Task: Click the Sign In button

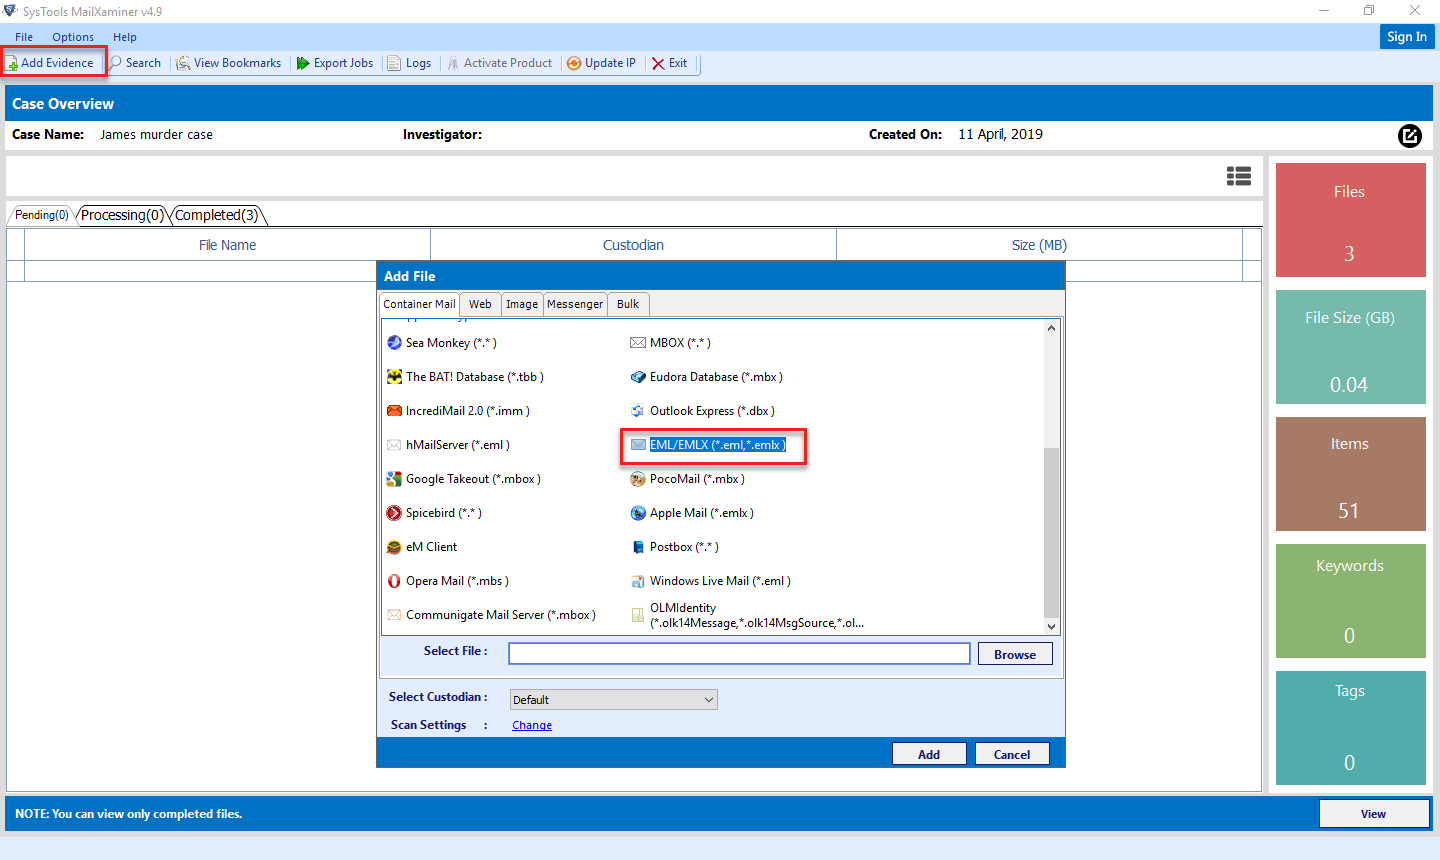Action: tap(1407, 36)
